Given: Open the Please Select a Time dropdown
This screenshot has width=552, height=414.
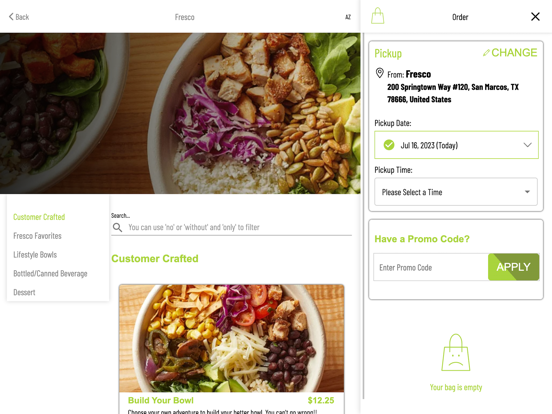Looking at the screenshot, I should point(456,192).
